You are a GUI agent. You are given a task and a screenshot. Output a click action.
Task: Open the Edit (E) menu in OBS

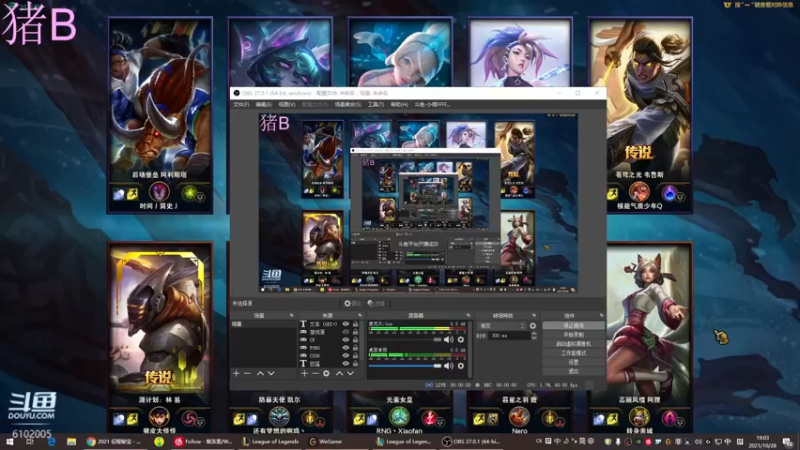264,105
